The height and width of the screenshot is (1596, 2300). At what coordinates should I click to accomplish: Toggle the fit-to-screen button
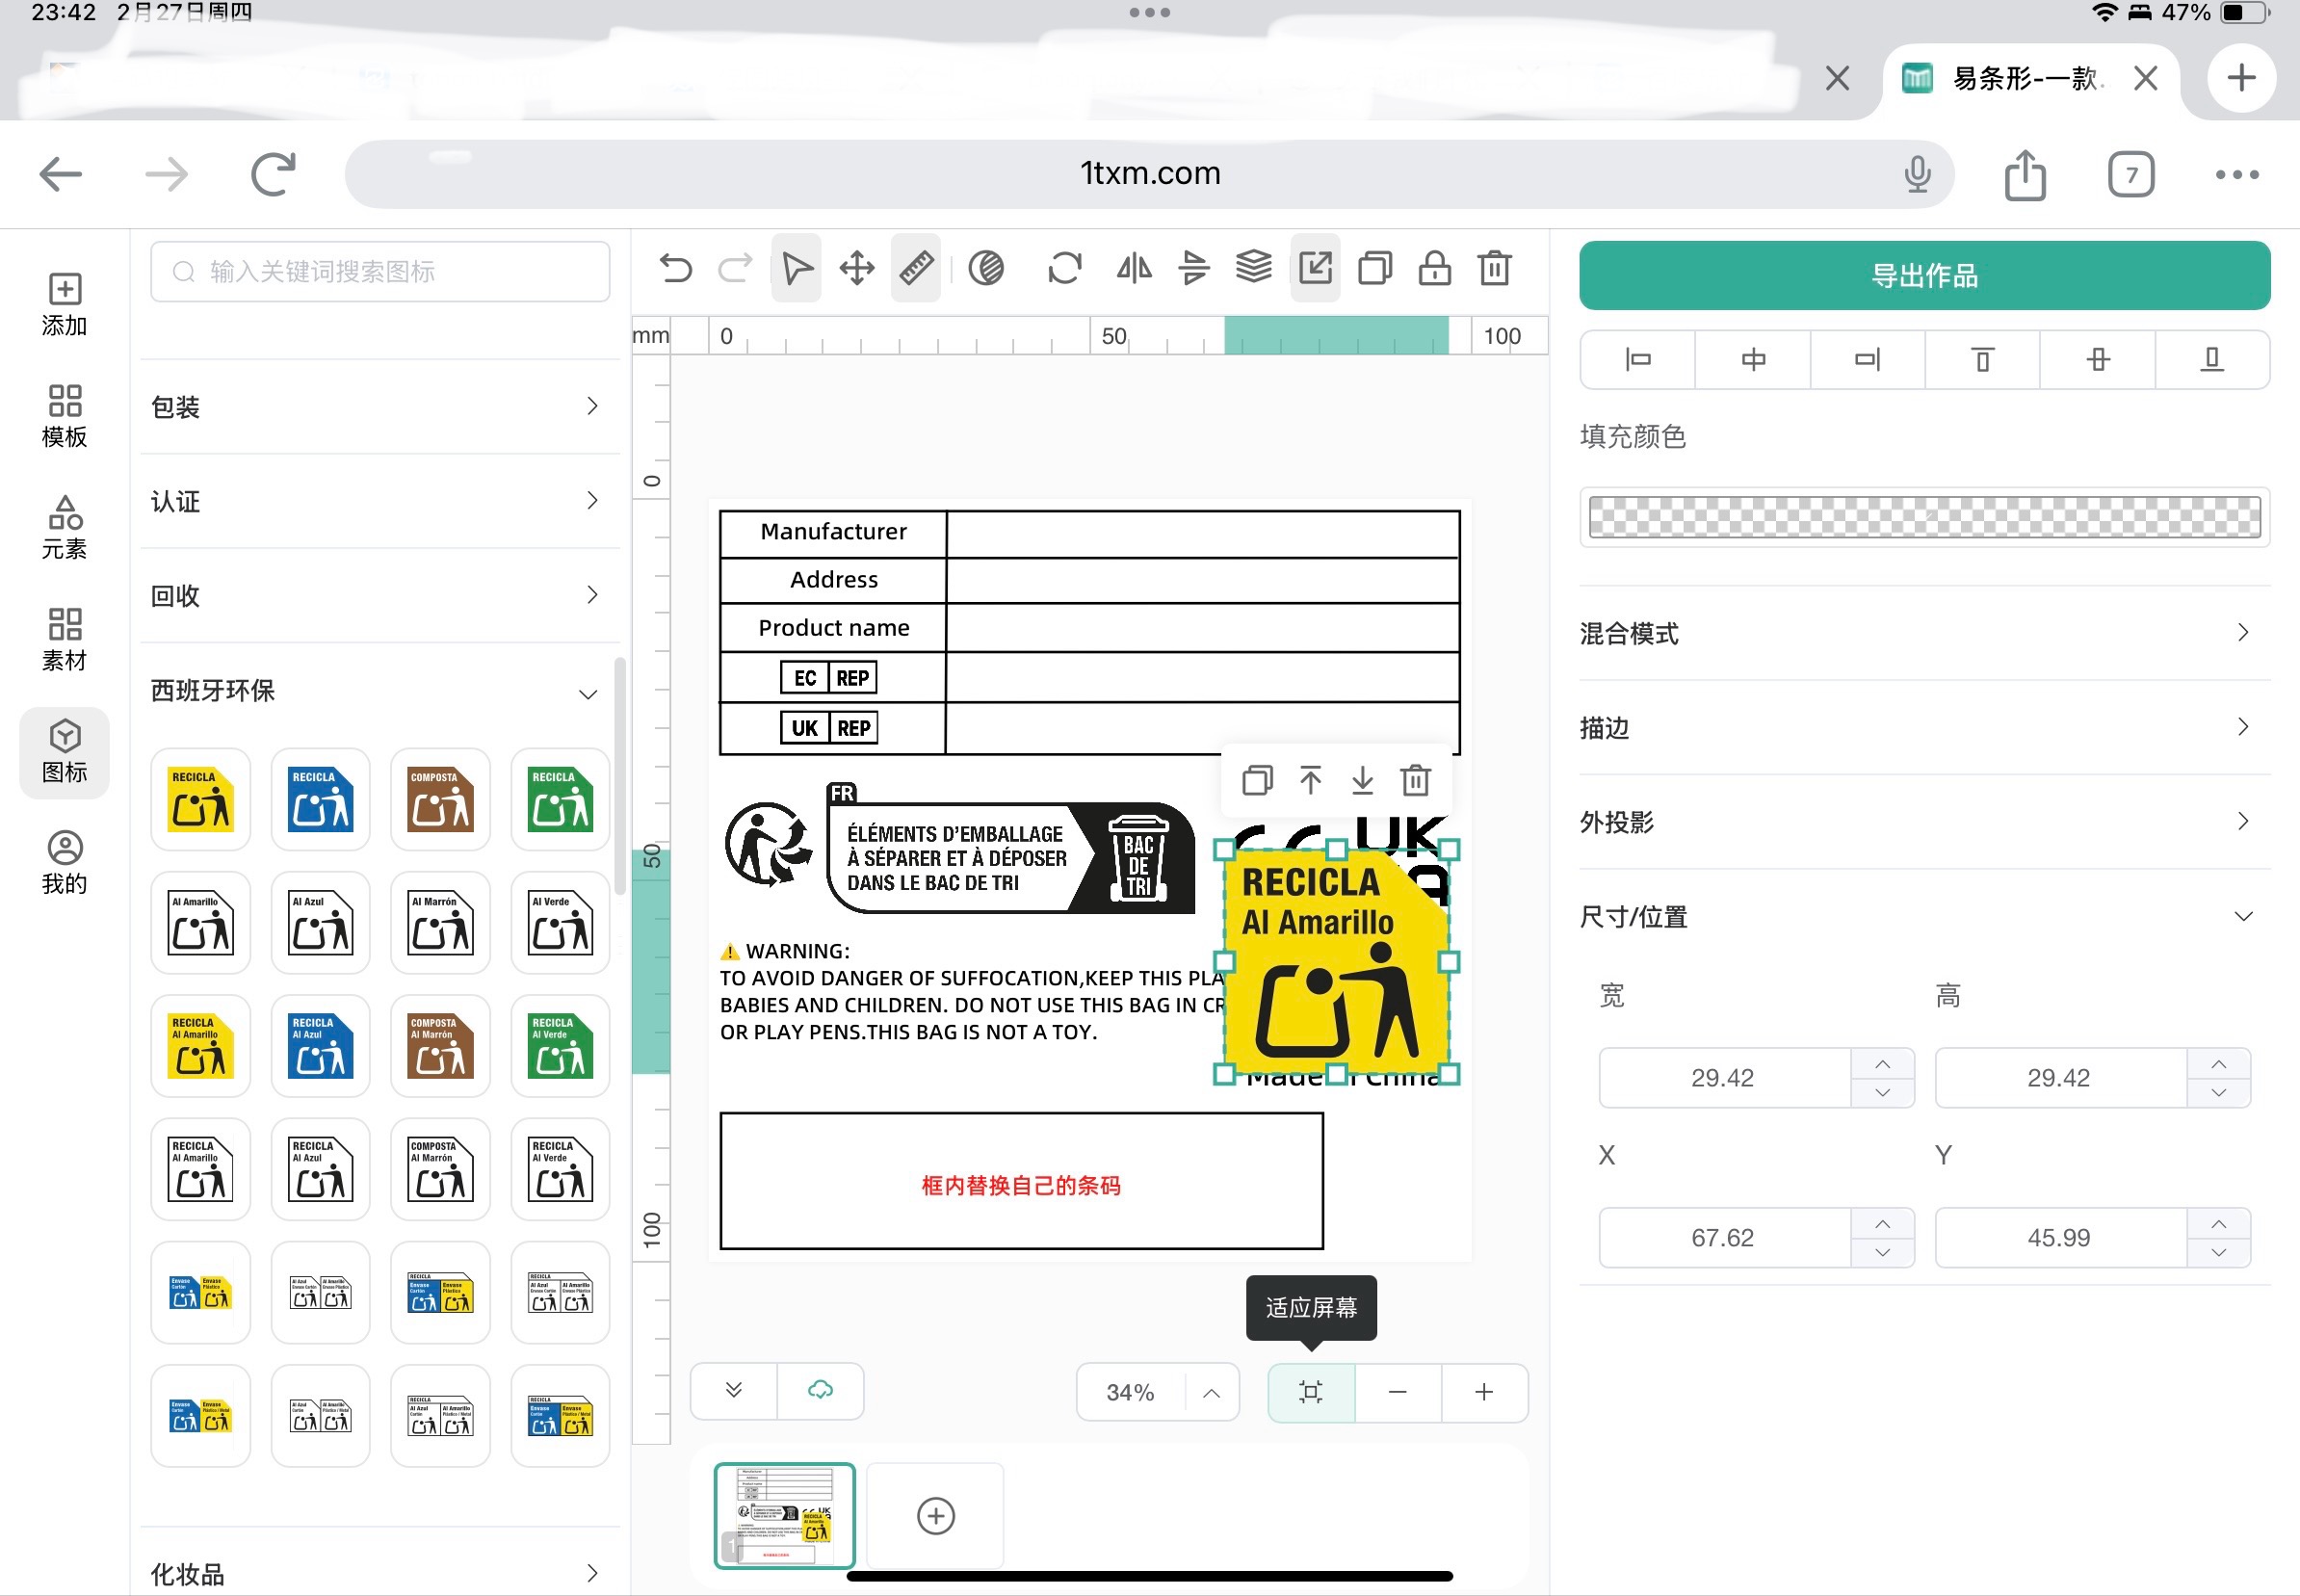[x=1310, y=1392]
